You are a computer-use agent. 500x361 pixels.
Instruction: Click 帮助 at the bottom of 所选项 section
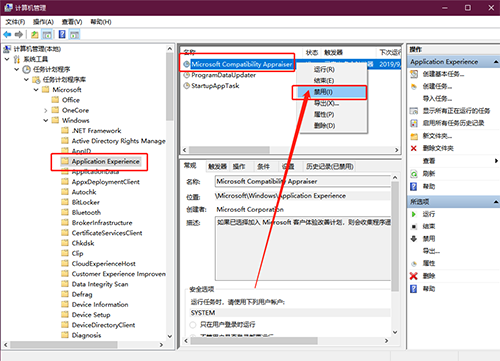(429, 289)
